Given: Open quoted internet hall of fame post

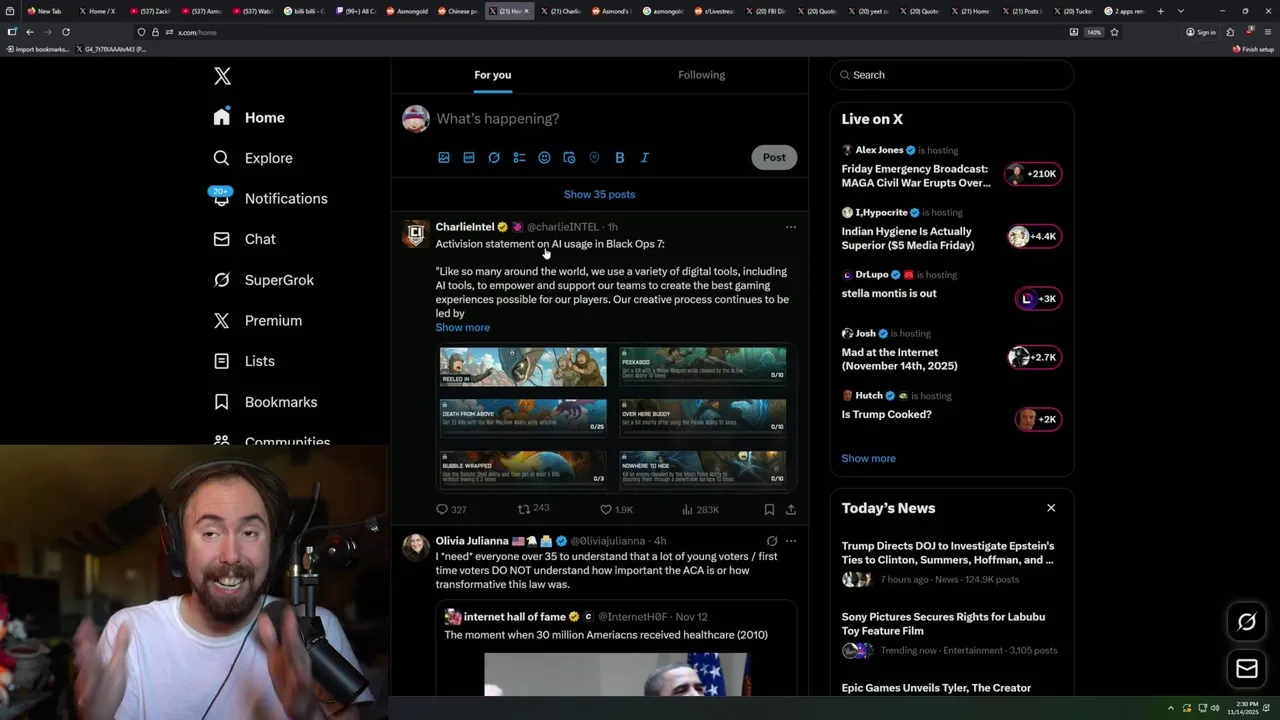Looking at the screenshot, I should click(x=616, y=650).
